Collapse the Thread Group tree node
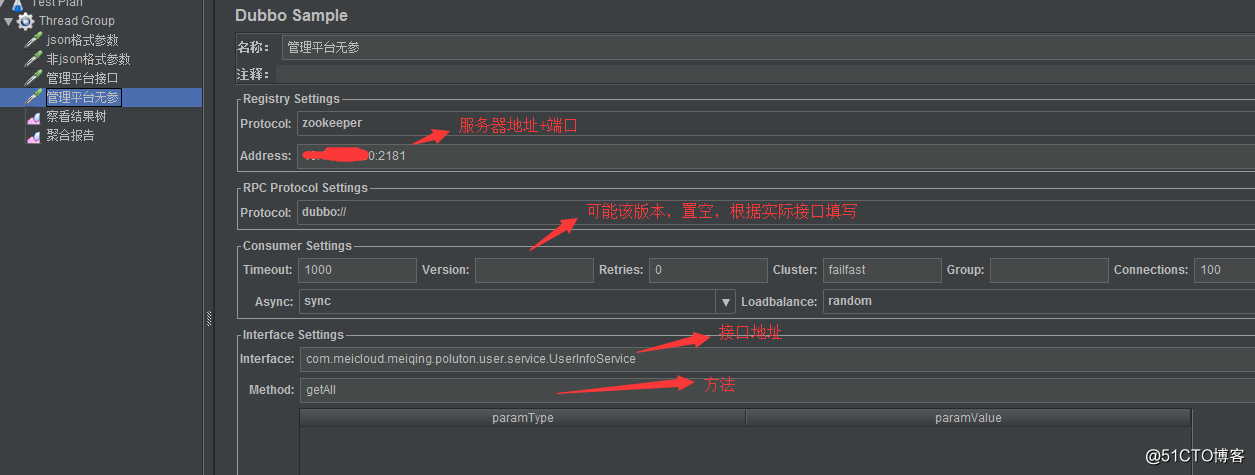Image resolution: width=1255 pixels, height=475 pixels. pos(8,21)
